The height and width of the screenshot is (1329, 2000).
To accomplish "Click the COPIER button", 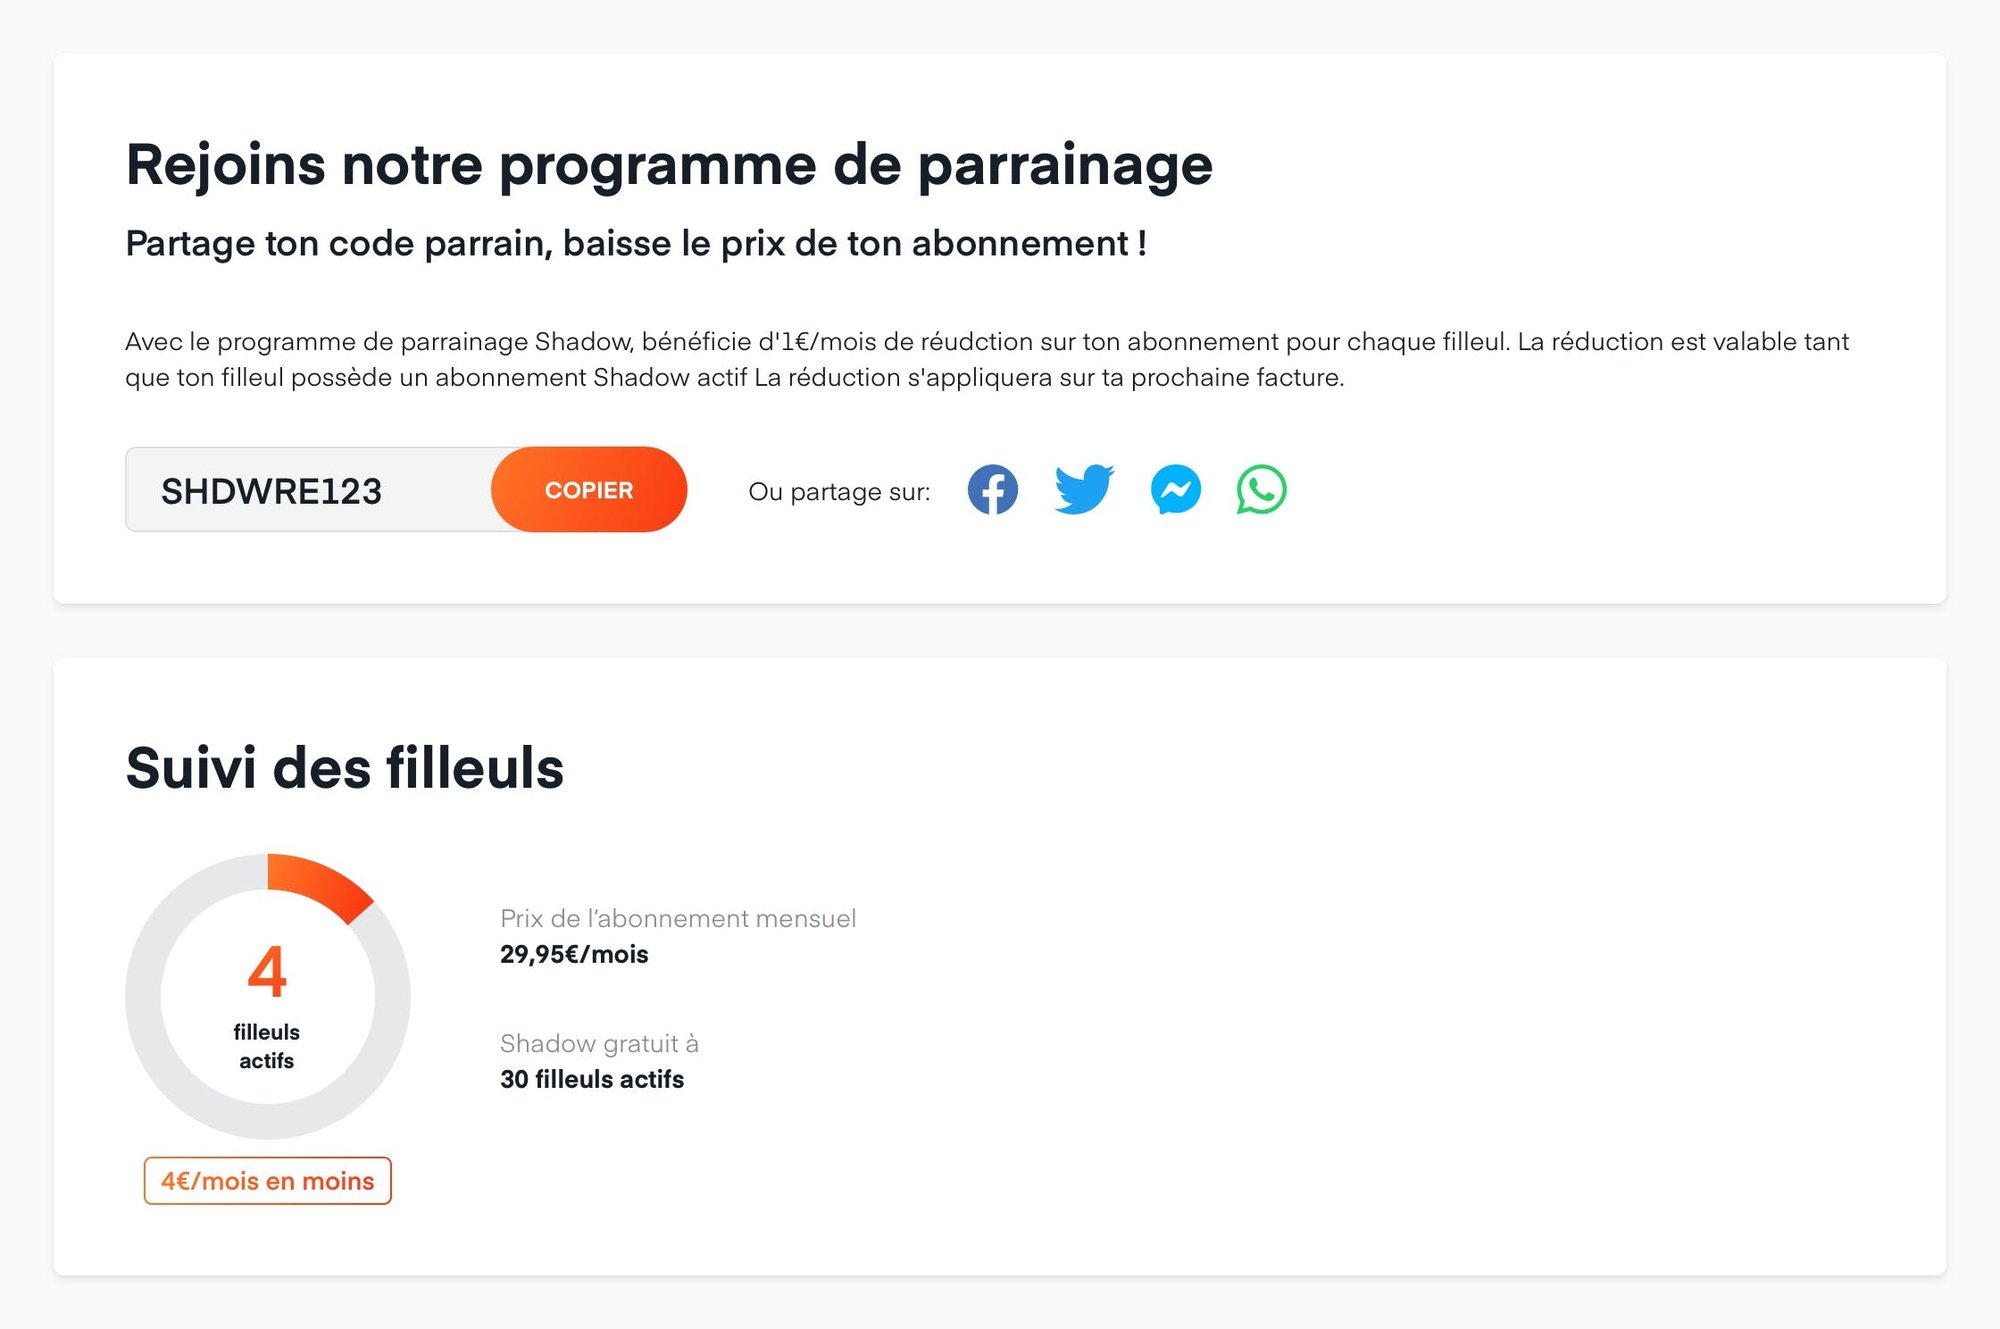I will click(589, 490).
